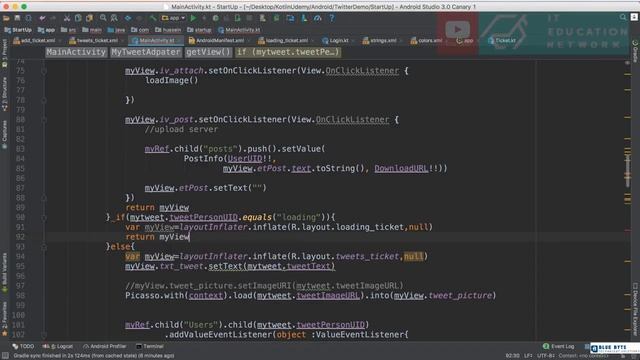Open the Terminal tool window
Viewport: 640px width, 360px height.
point(150,346)
